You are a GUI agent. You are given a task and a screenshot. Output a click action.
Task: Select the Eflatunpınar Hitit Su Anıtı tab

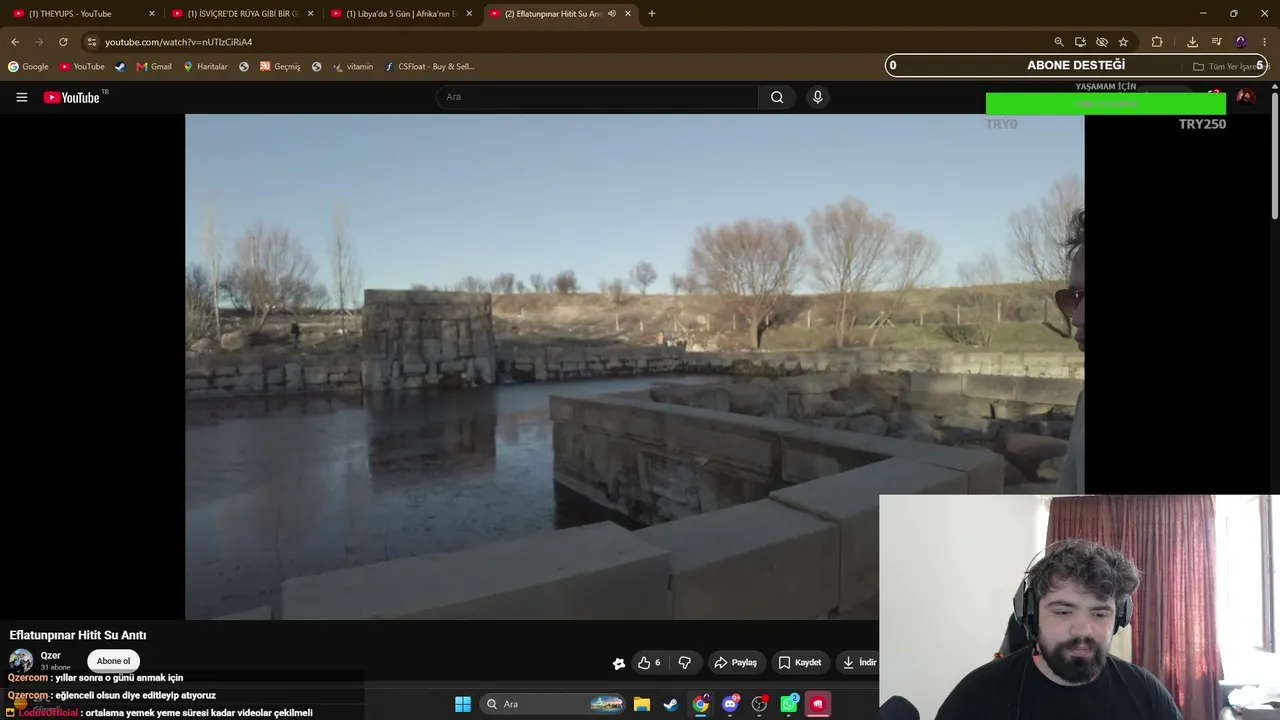552,14
